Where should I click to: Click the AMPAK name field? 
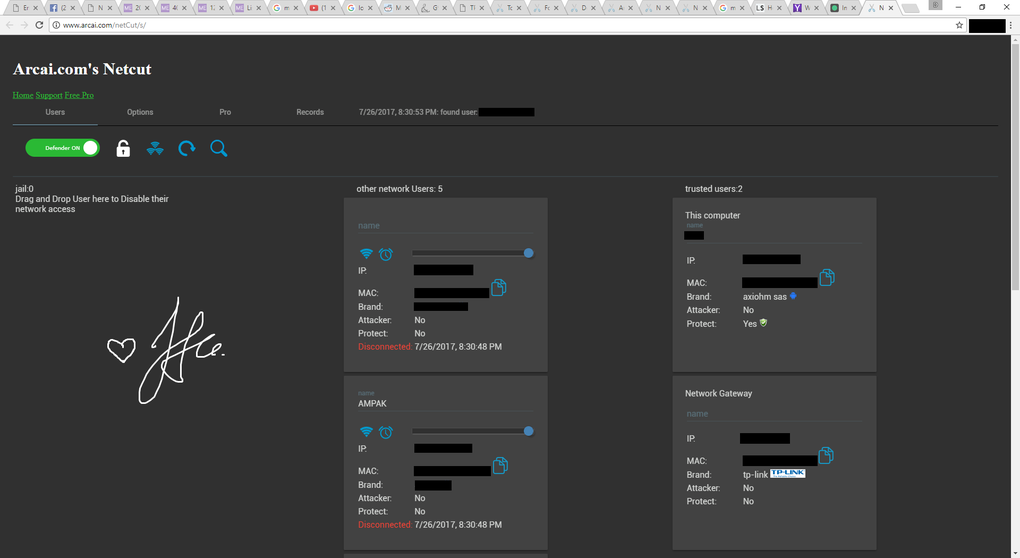pos(446,403)
